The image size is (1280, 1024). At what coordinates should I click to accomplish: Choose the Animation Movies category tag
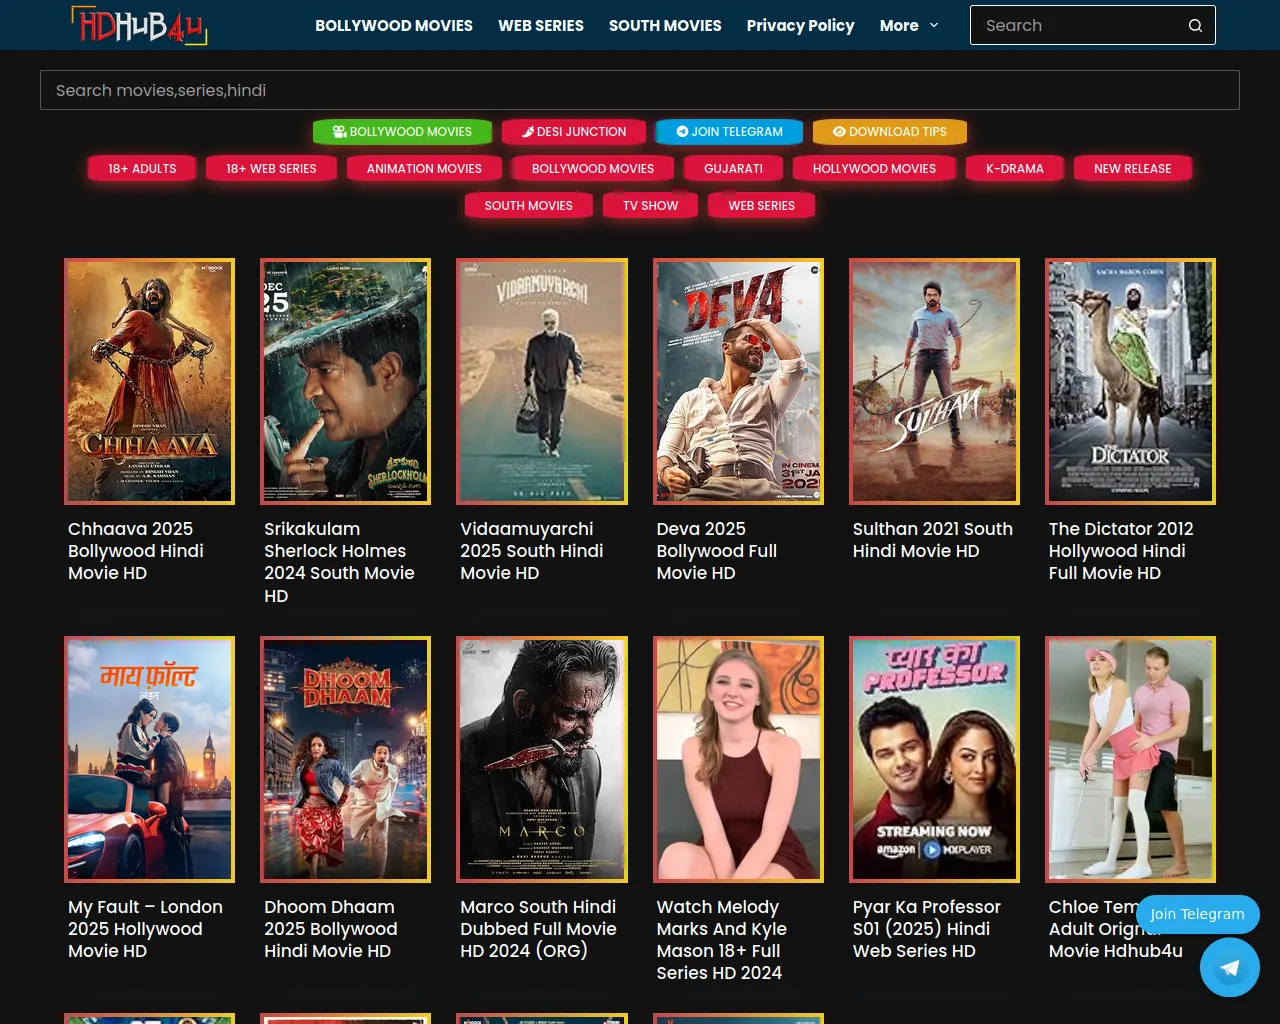point(424,169)
